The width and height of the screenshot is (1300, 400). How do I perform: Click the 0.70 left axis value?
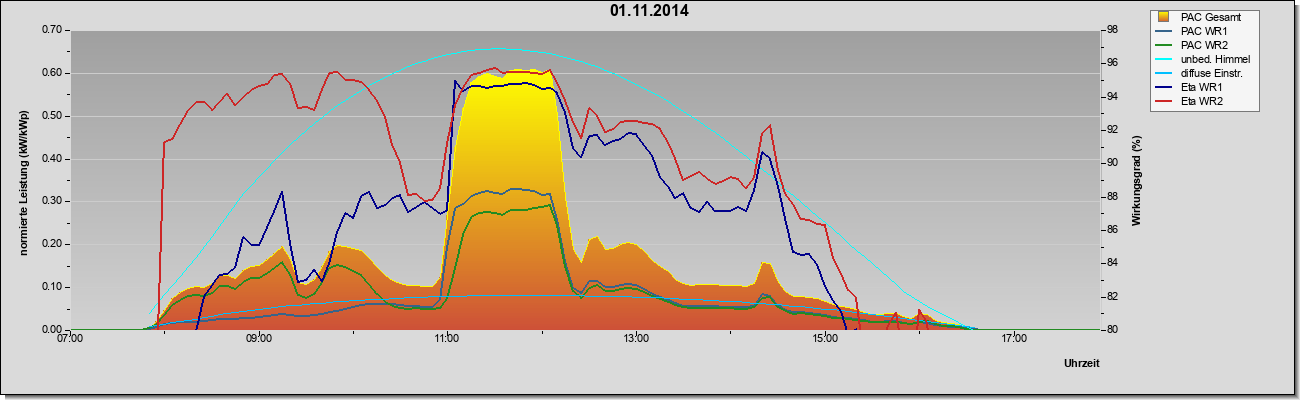pyautogui.click(x=52, y=30)
